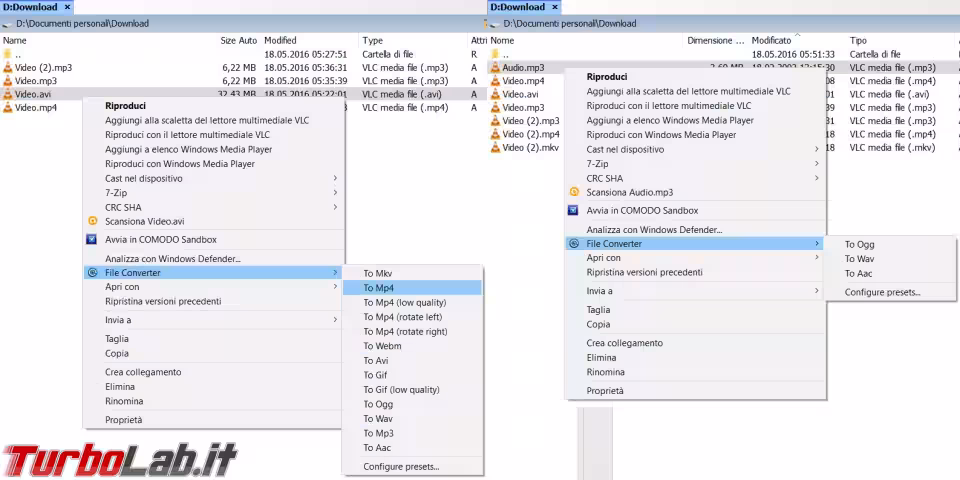Click the '..' folder icon in right pane

point(495,54)
